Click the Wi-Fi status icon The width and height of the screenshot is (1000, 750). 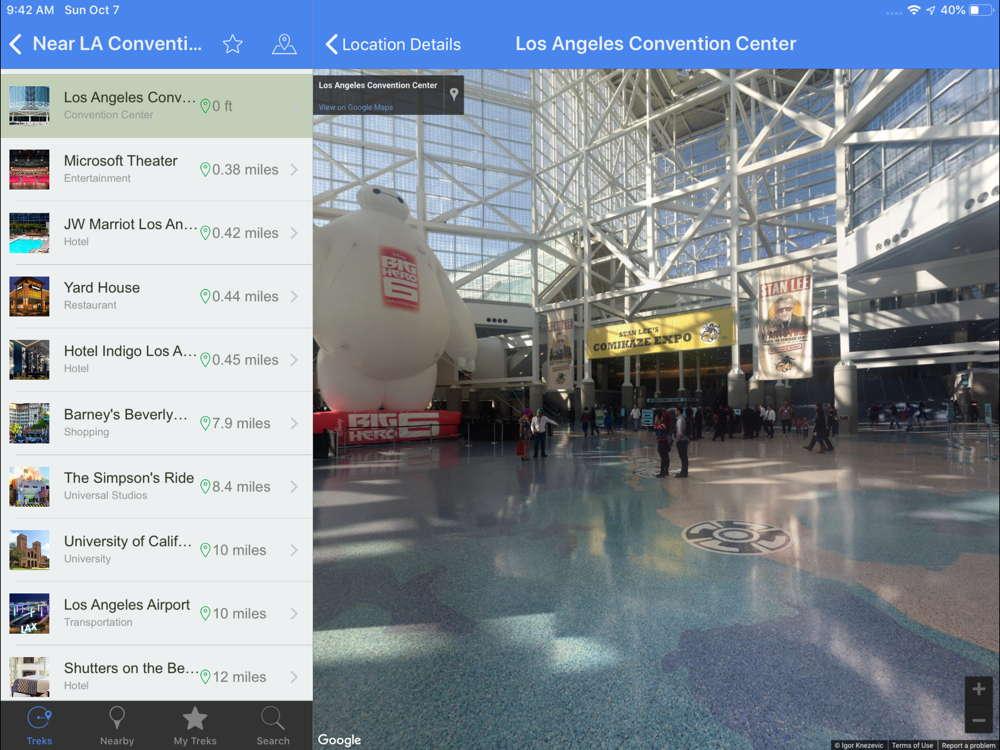914,10
